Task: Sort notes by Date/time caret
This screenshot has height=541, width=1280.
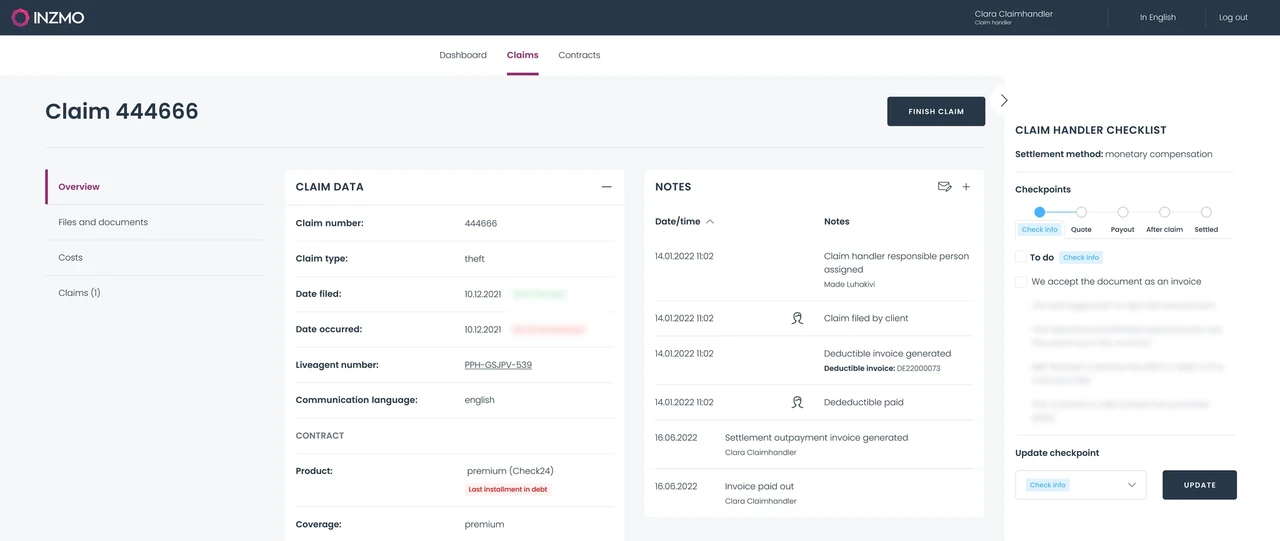Action: pos(710,222)
